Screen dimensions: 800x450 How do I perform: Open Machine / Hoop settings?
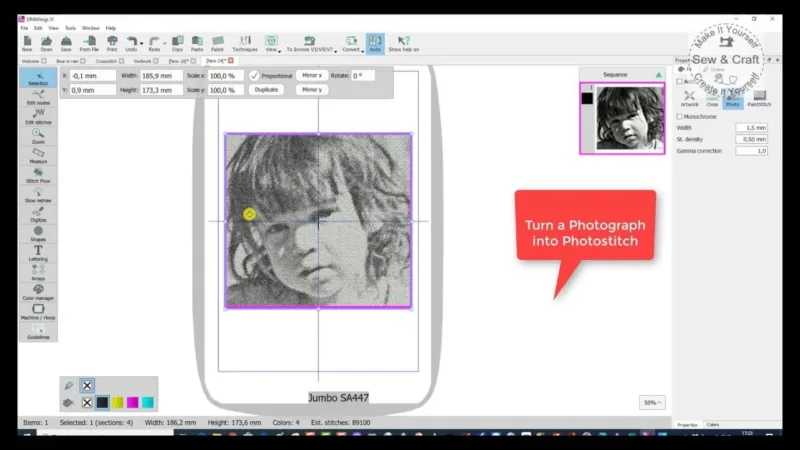tap(38, 312)
